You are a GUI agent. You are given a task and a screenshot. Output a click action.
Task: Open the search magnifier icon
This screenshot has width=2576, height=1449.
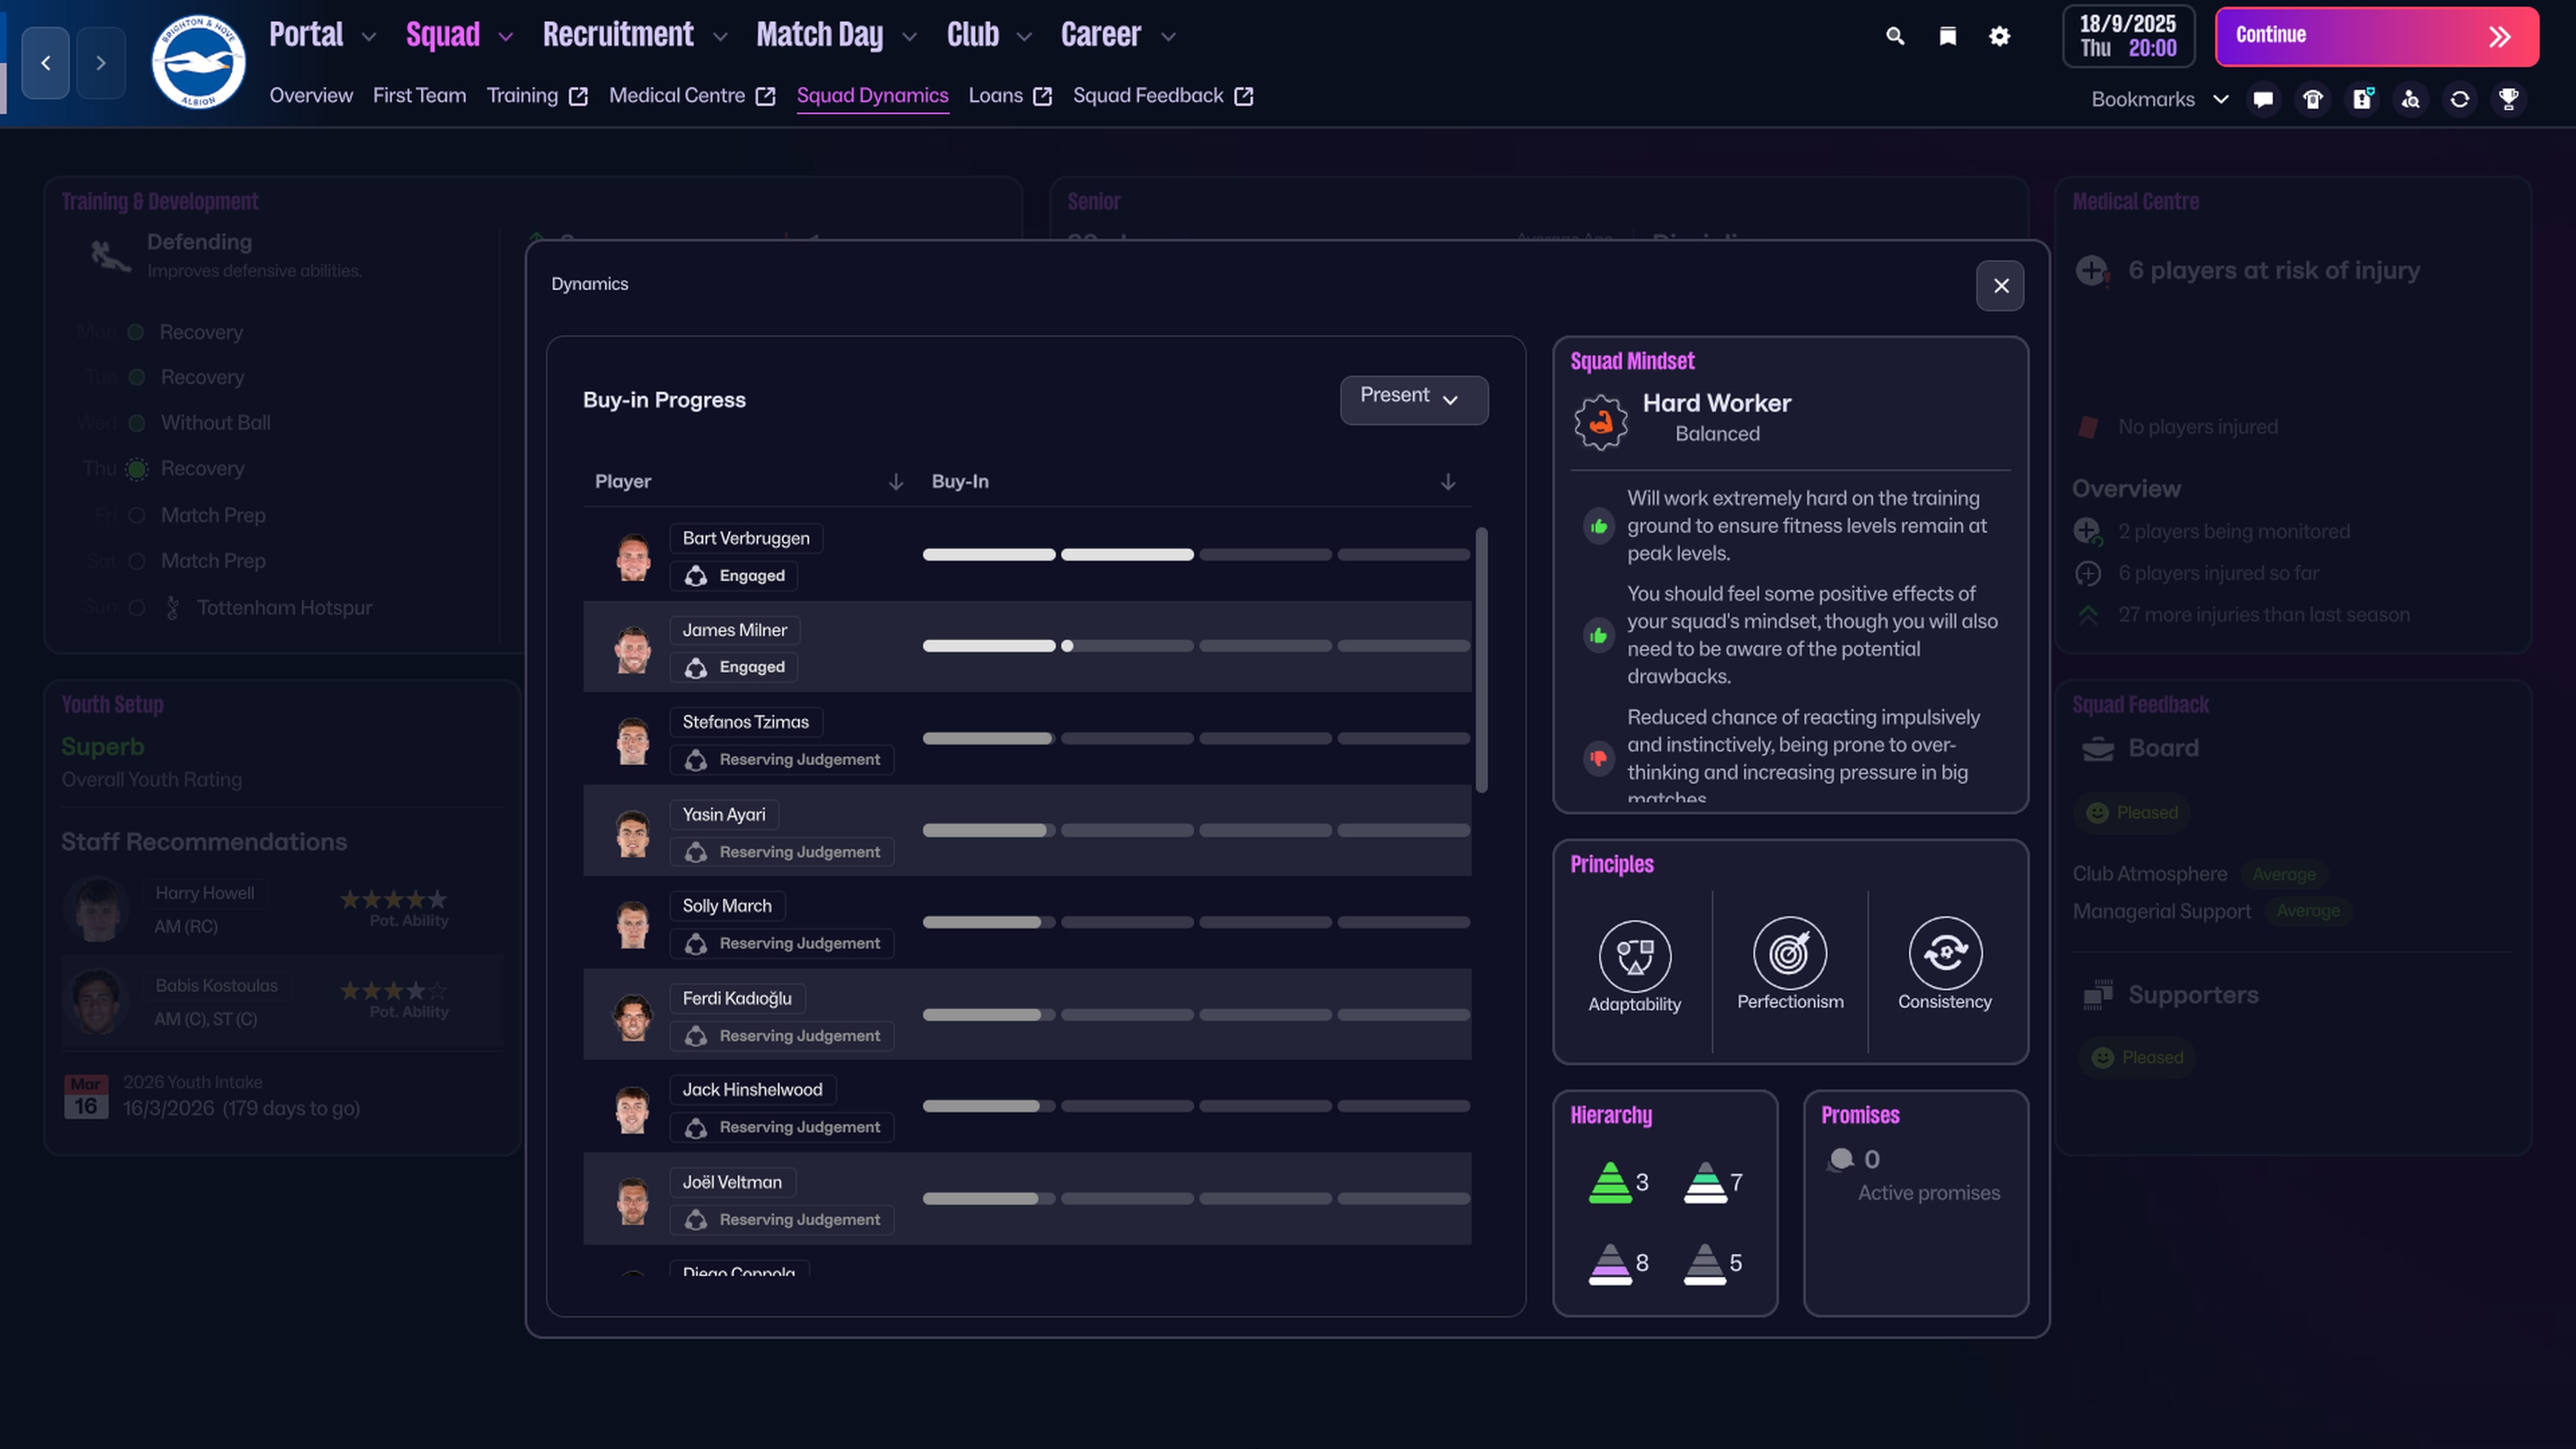click(1895, 35)
